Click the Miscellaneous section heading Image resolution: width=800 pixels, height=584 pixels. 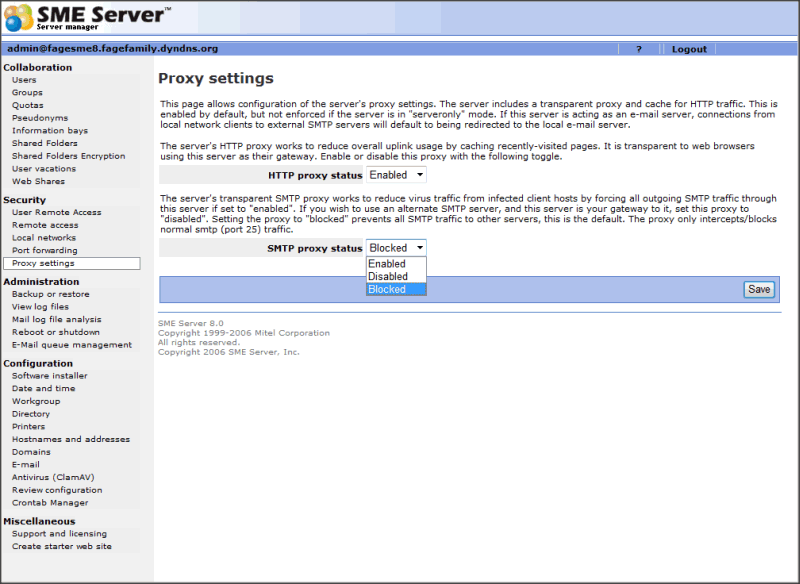click(39, 521)
